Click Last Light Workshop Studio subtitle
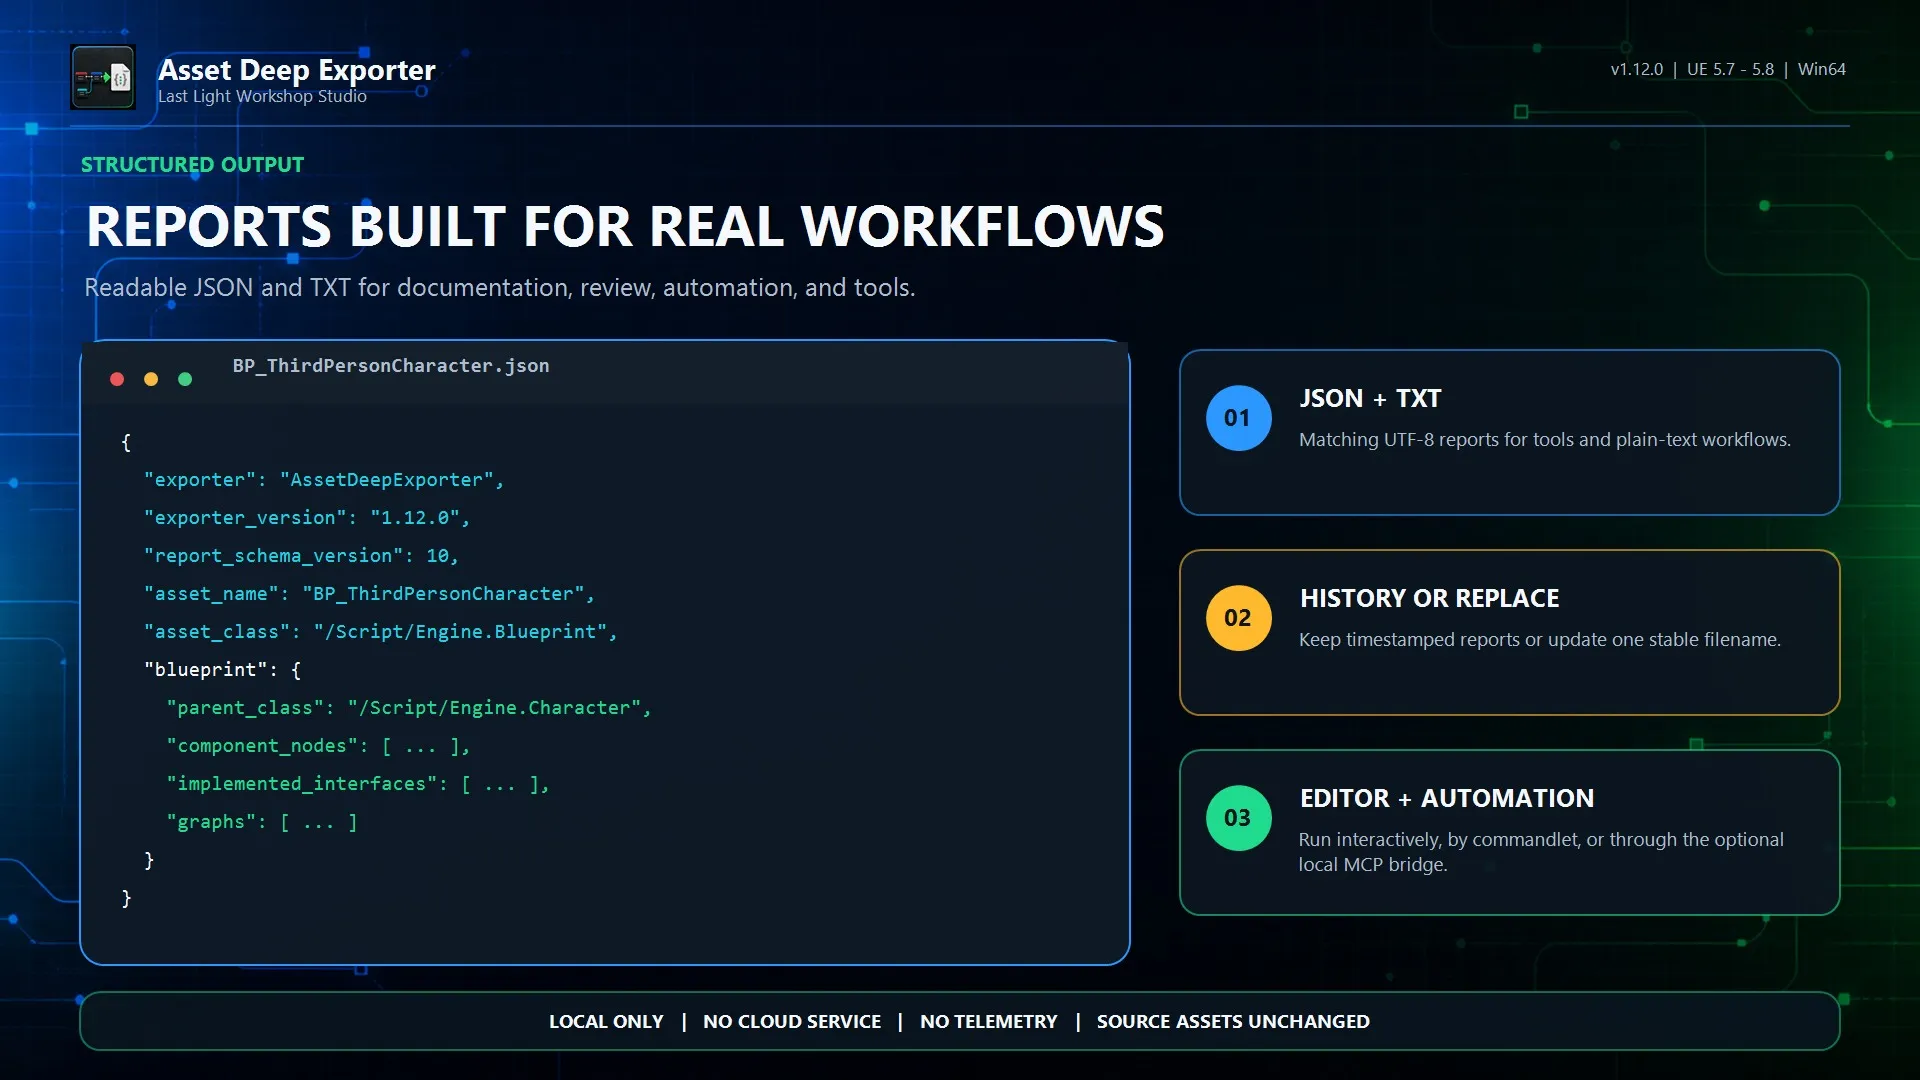This screenshot has width=1920, height=1080. coord(262,96)
